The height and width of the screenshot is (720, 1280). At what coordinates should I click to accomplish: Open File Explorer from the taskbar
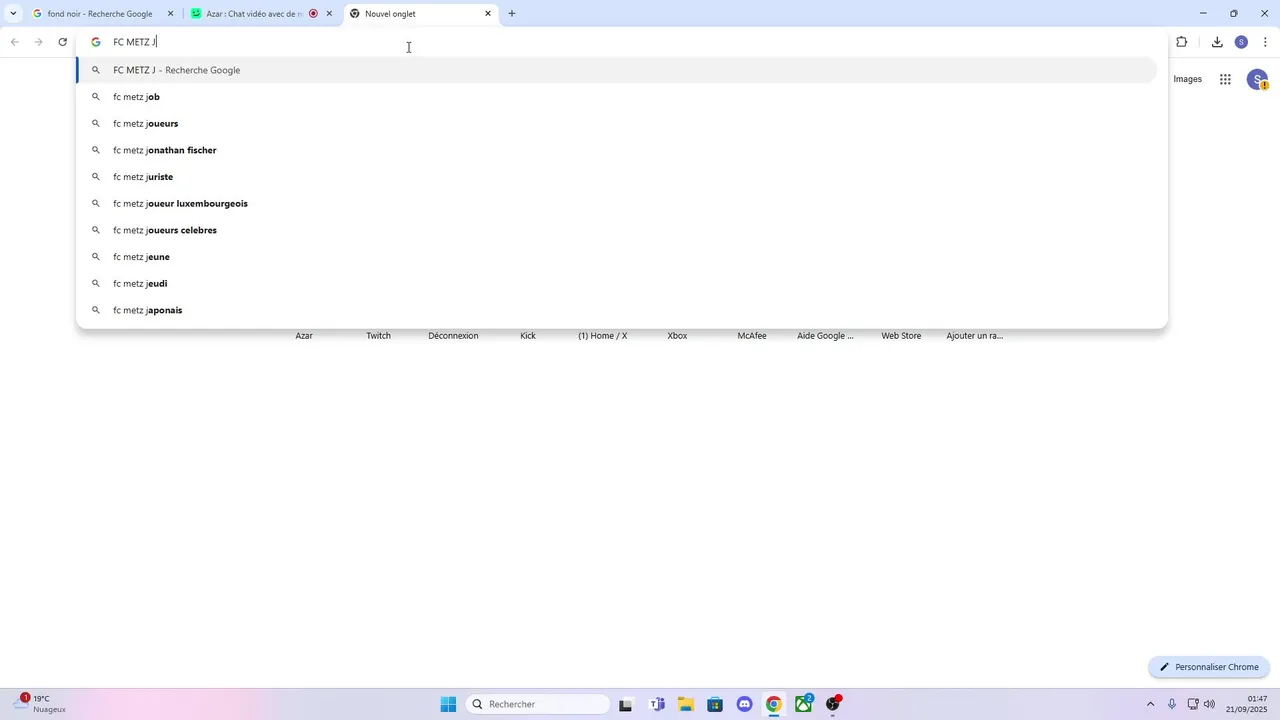pyautogui.click(x=686, y=704)
